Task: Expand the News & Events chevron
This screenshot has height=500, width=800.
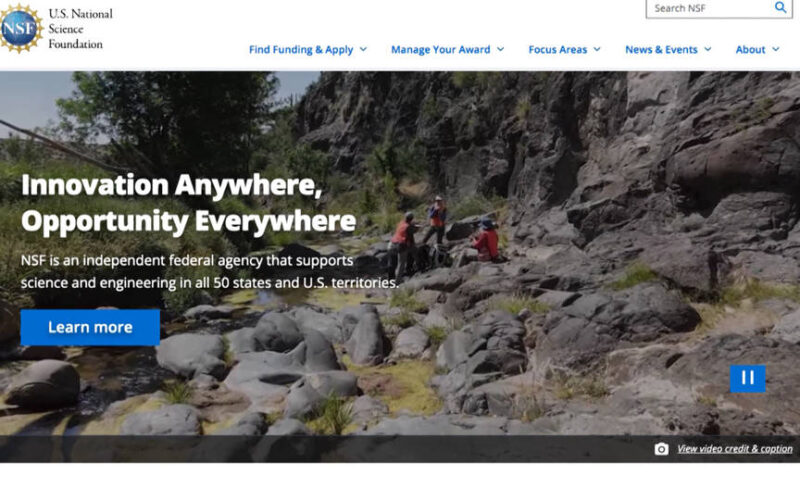Action: pos(708,49)
